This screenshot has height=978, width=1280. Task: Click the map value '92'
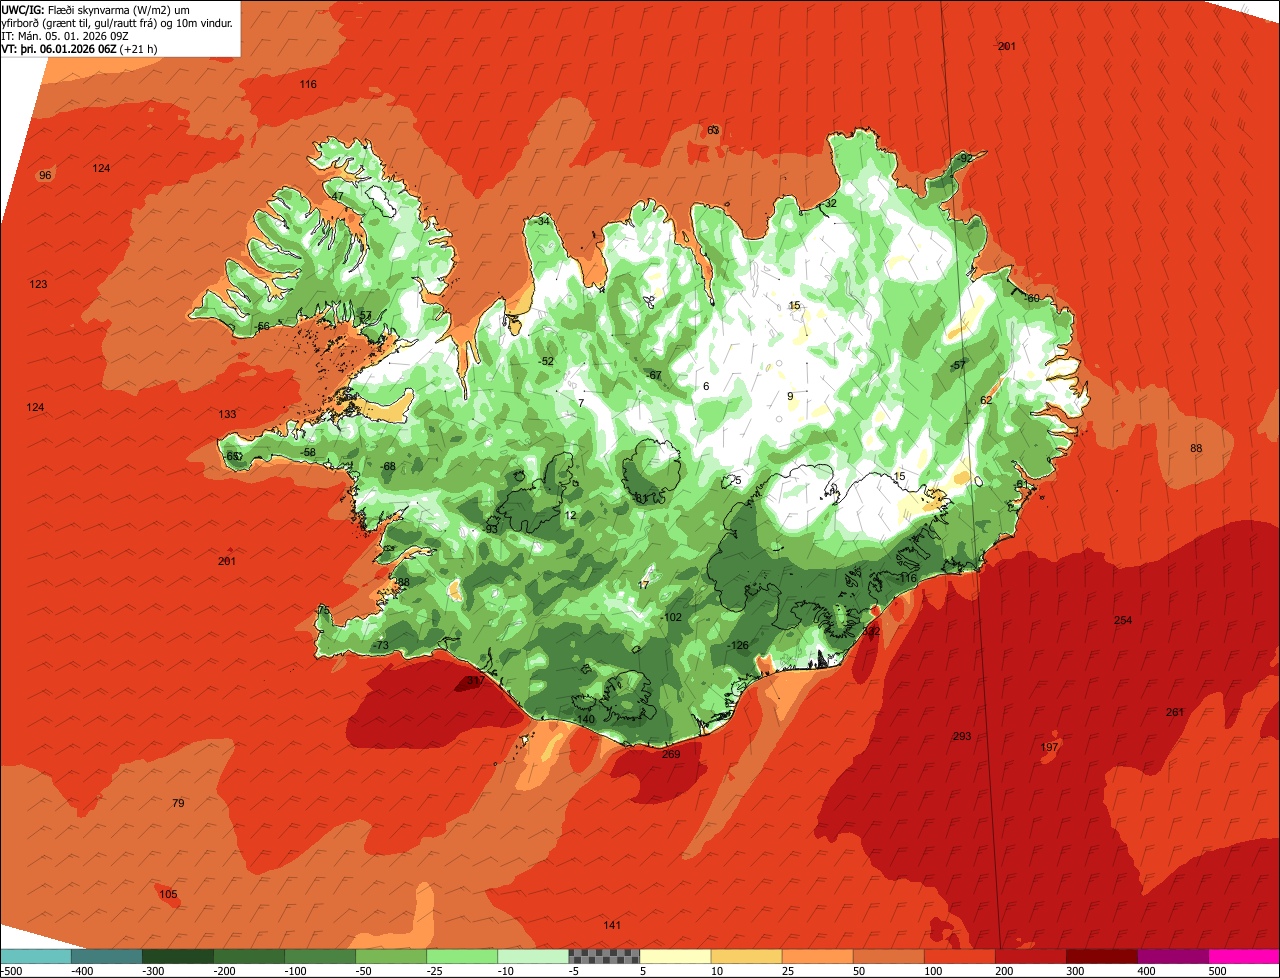pos(966,159)
